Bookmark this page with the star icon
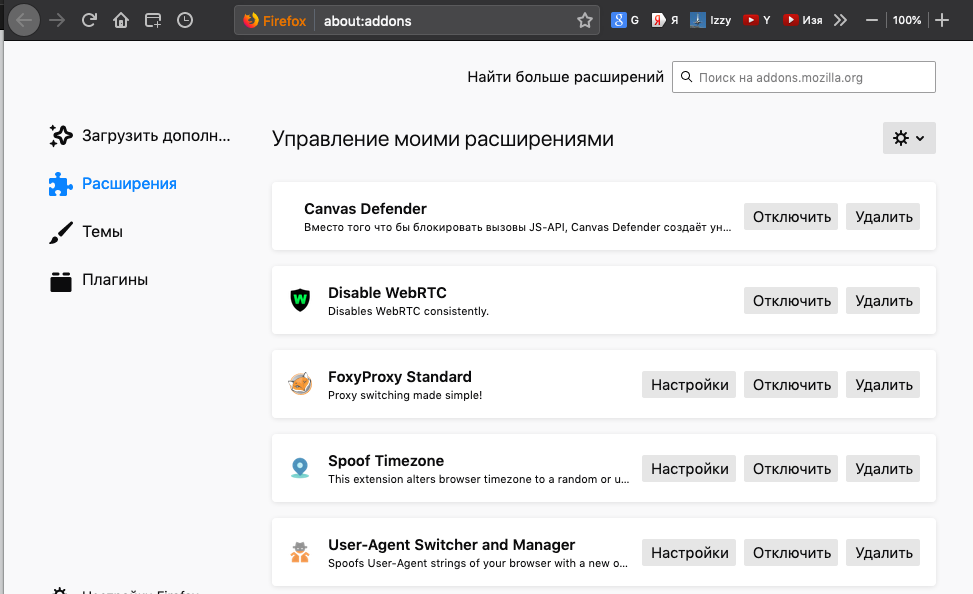The height and width of the screenshot is (594, 973). 585,20
